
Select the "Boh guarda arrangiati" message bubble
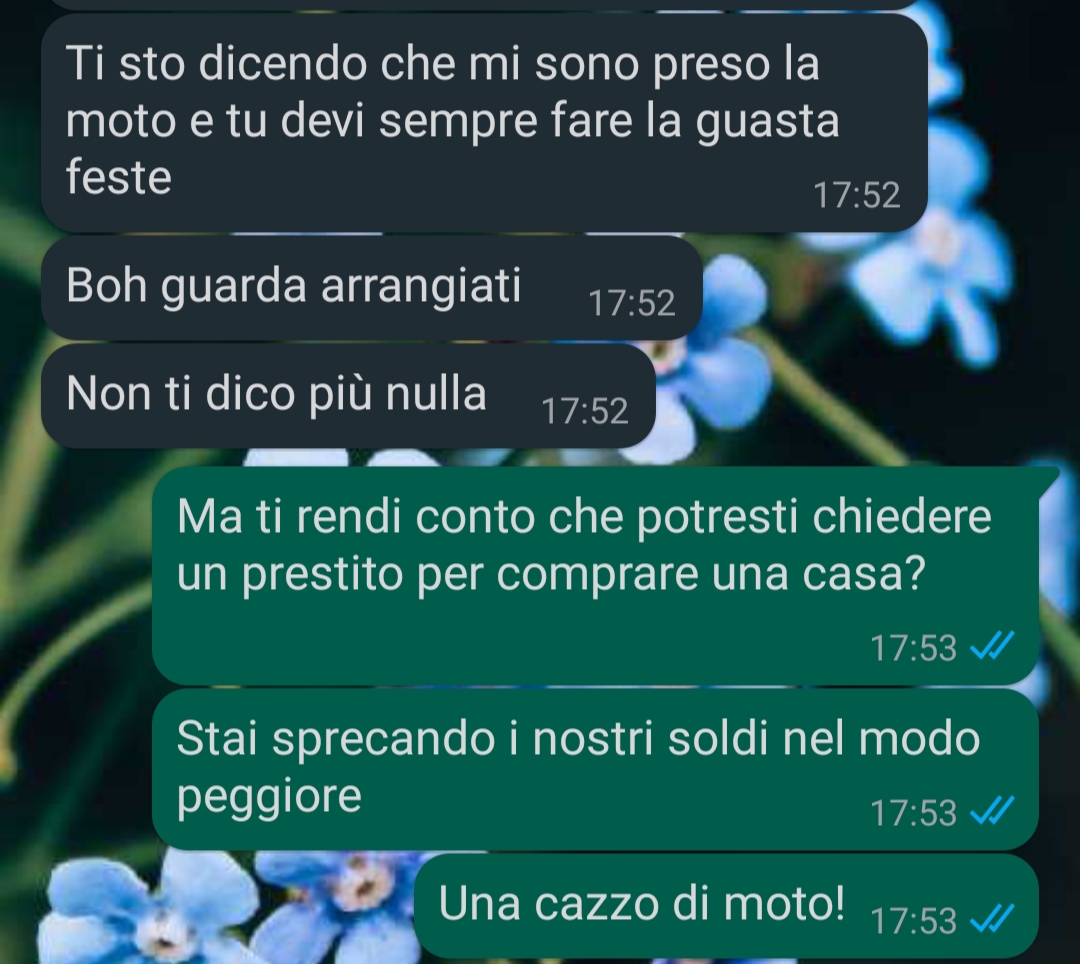[x=372, y=287]
